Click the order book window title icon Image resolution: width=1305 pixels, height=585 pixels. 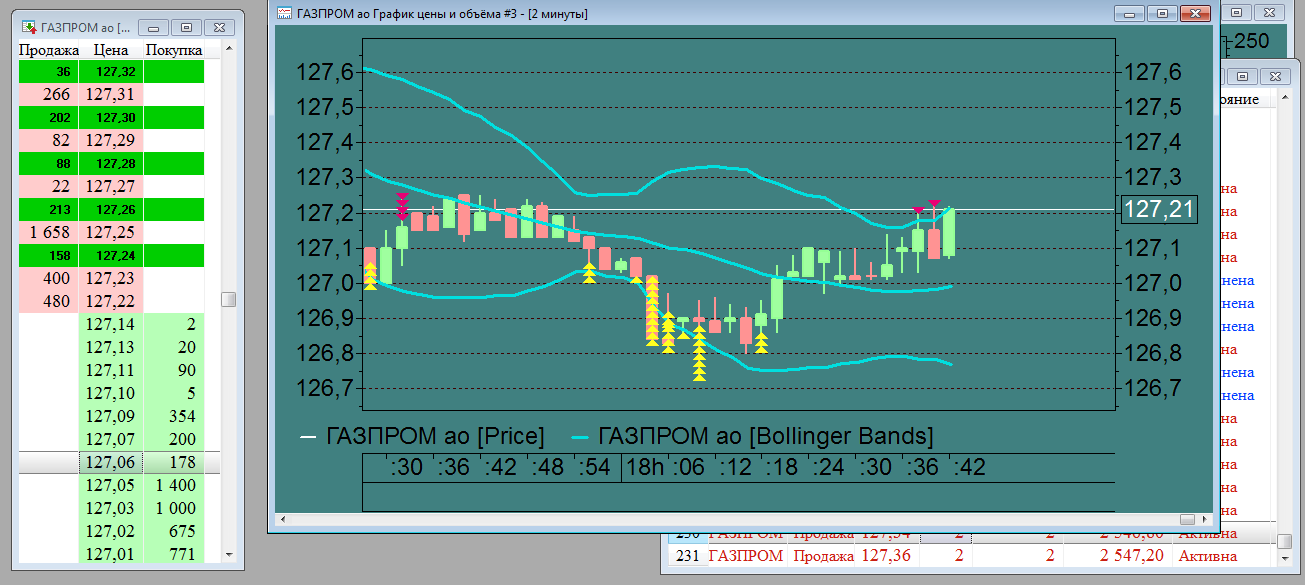[x=28, y=26]
